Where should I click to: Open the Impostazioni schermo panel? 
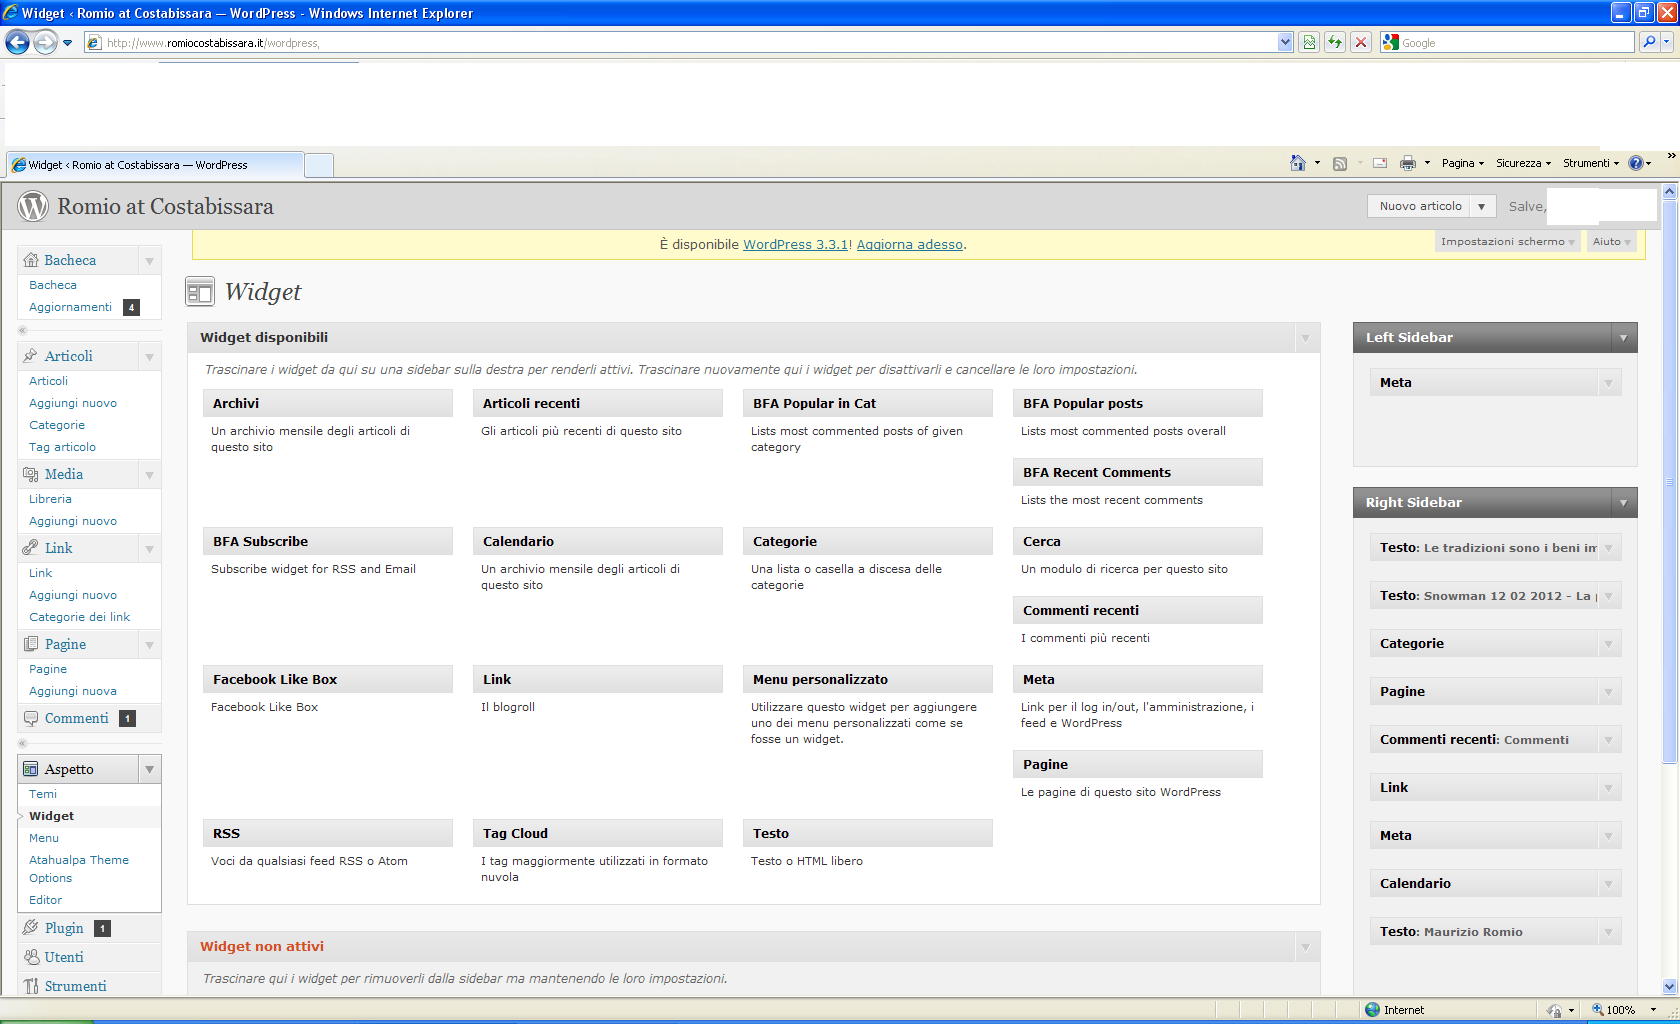click(x=1507, y=242)
